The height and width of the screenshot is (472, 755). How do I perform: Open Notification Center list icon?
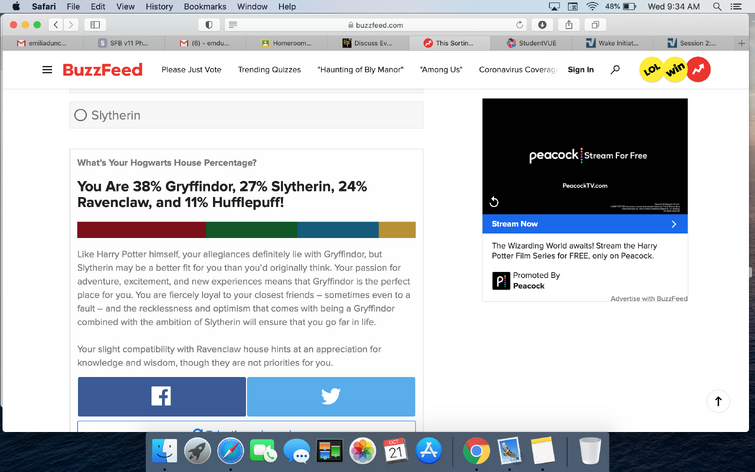click(736, 6)
